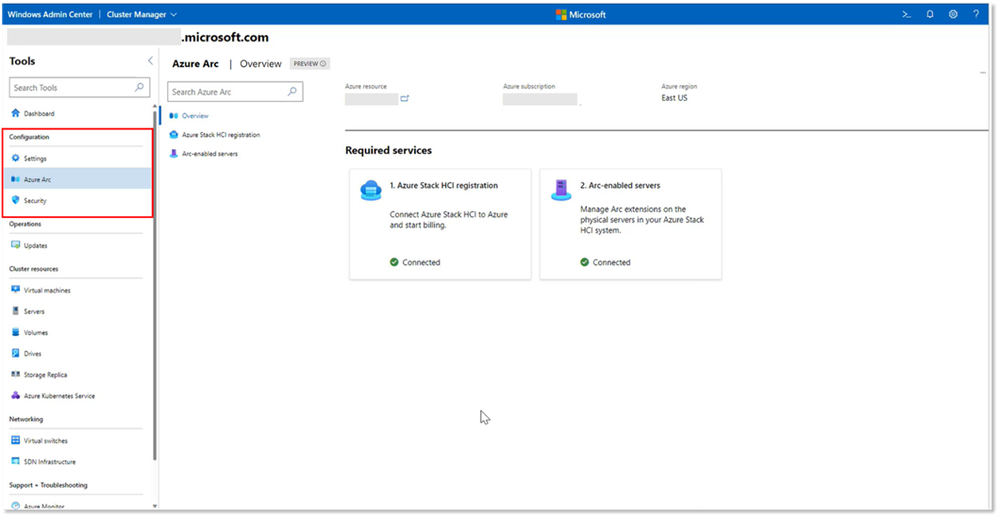Open the PowerShell console icon

click(907, 14)
